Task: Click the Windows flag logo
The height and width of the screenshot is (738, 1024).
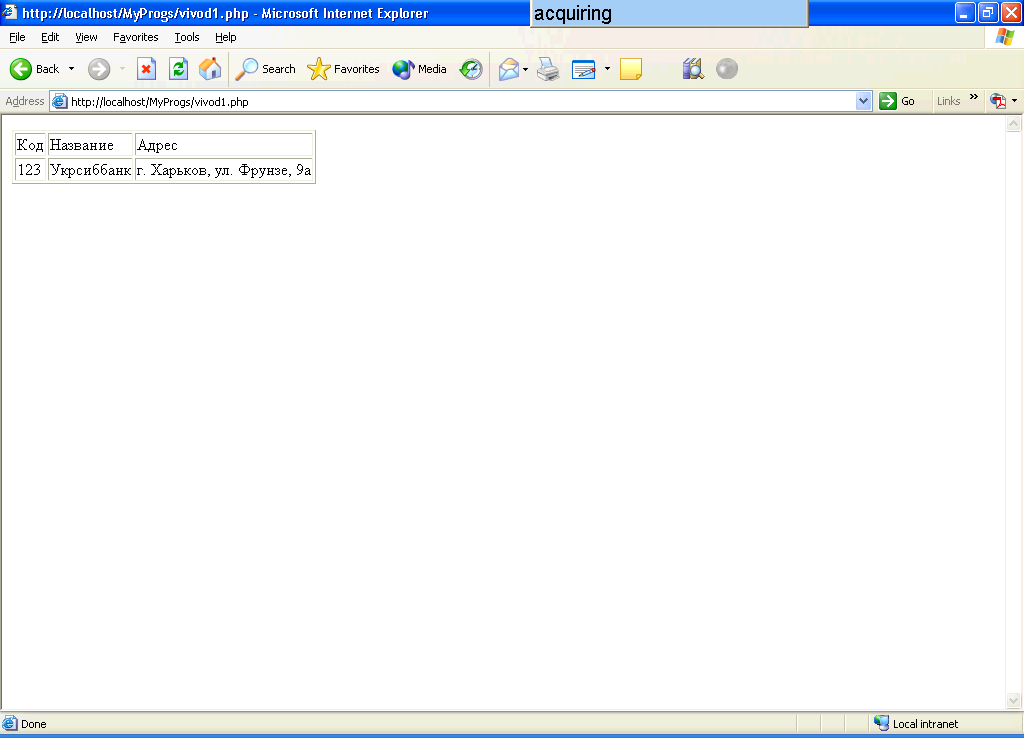Action: pyautogui.click(x=1004, y=37)
